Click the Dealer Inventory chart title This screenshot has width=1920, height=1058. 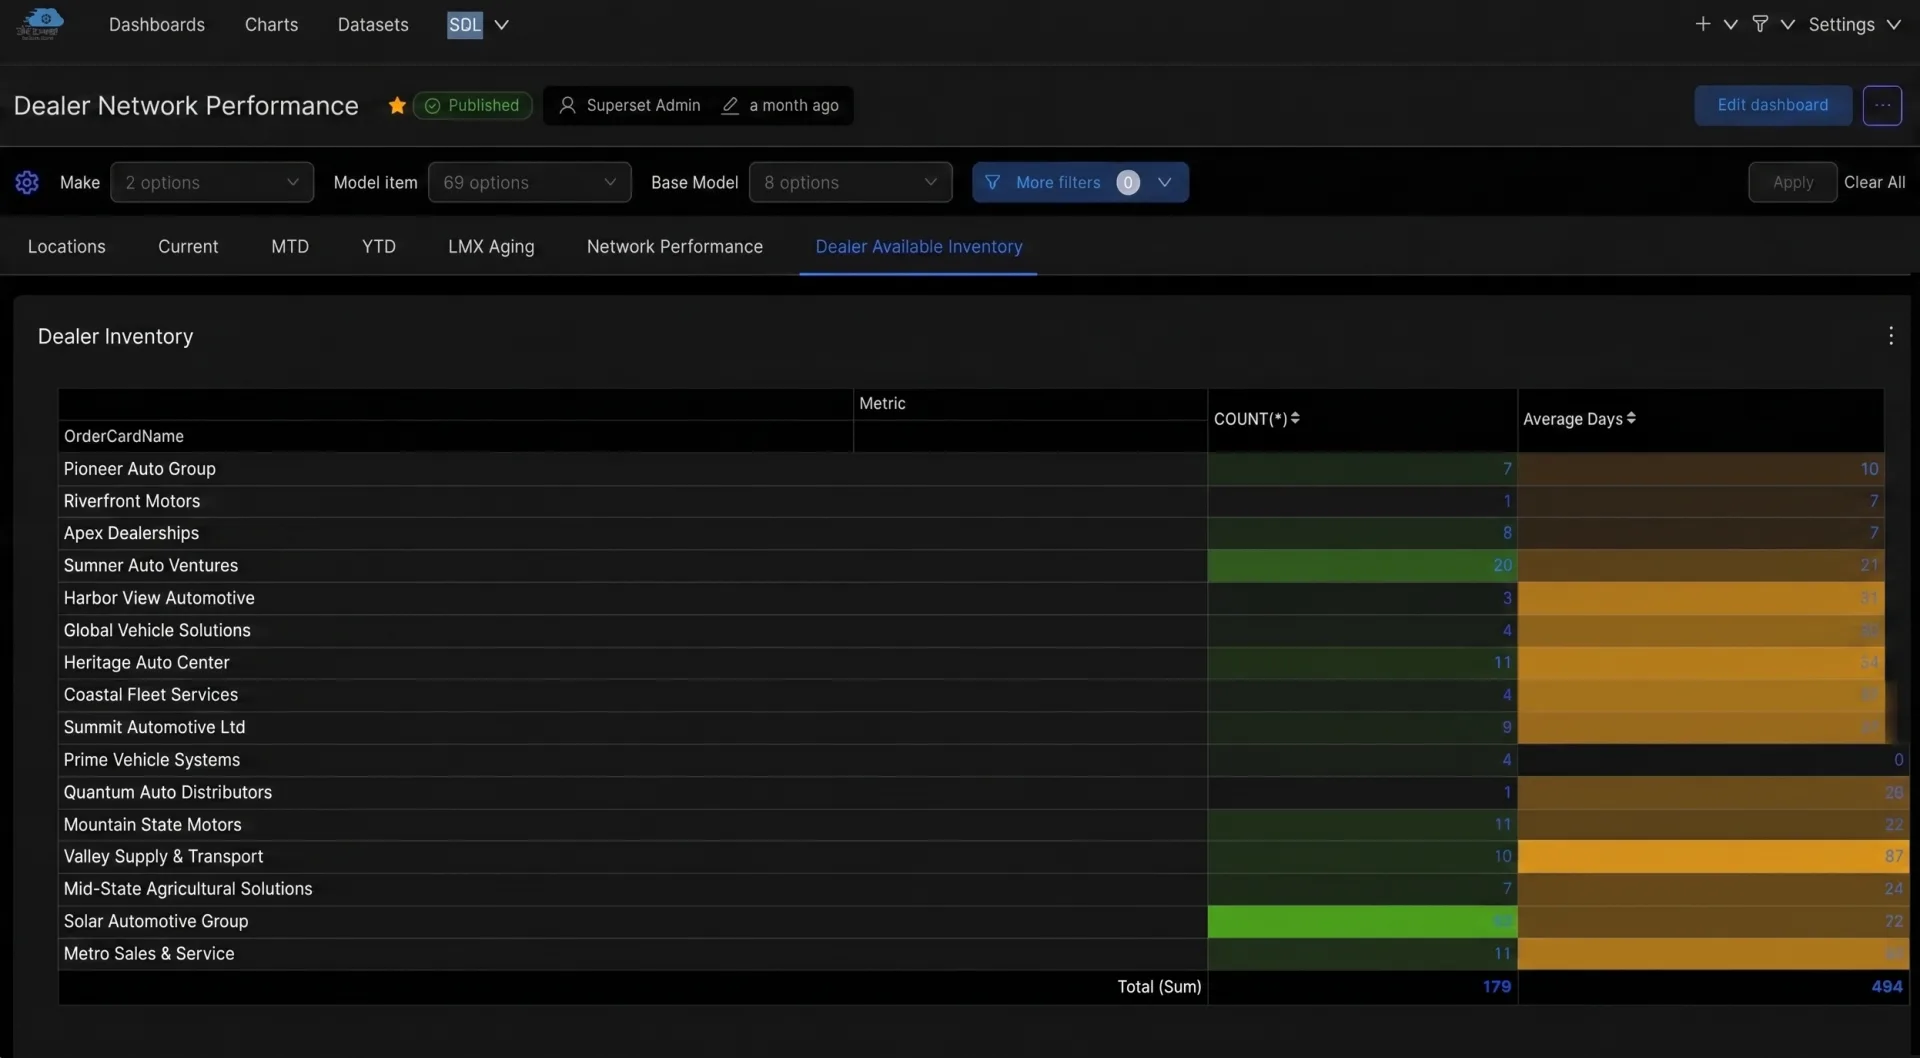116,336
